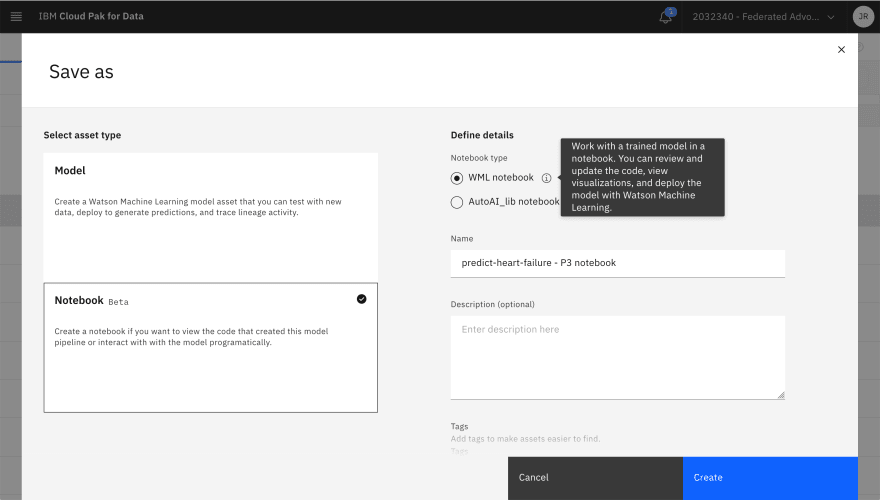Click the Name input field
Viewport: 880px width, 500px height.
tap(617, 263)
